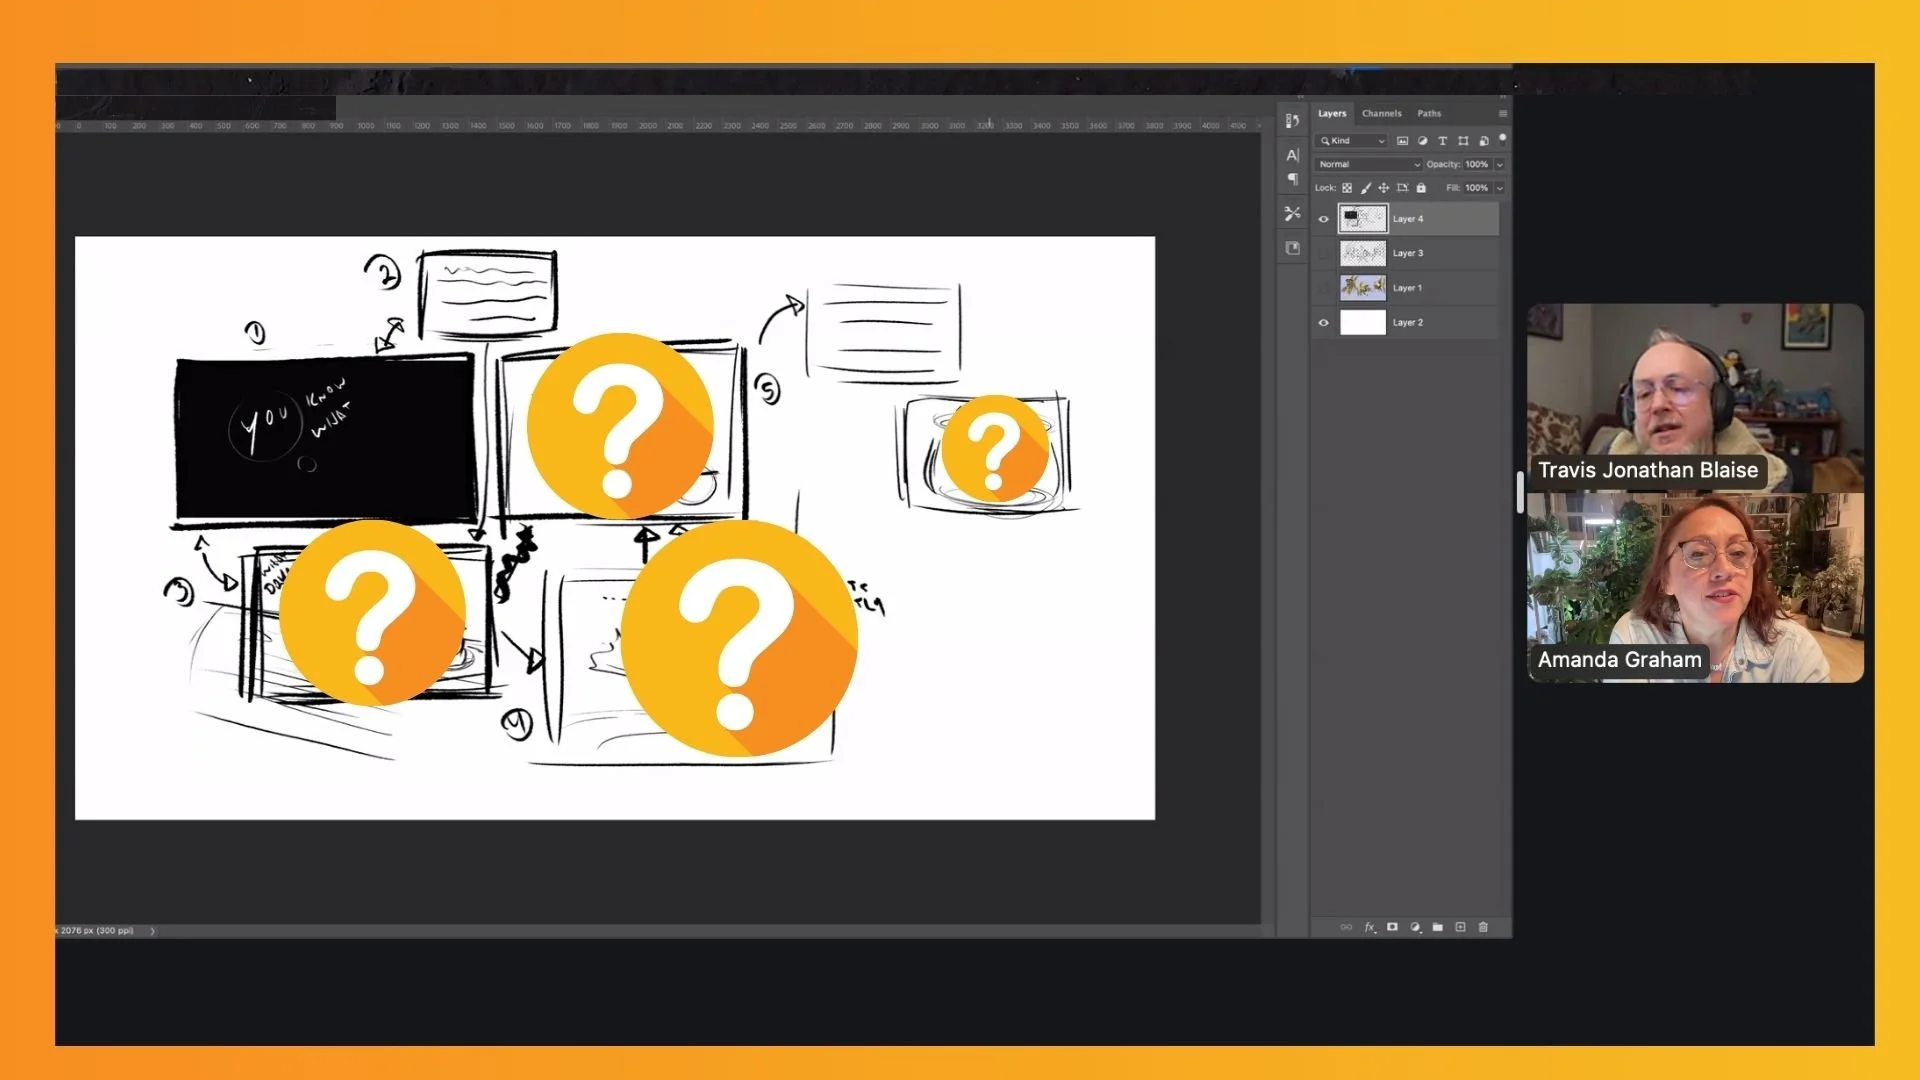Open the Paragraph panel icon
The image size is (1920, 1080).
pos(1292,180)
